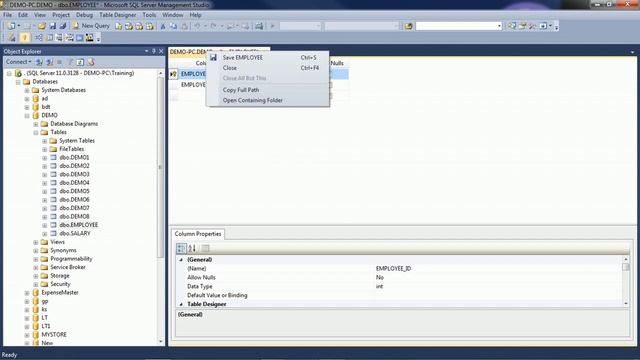Click the Open File folder icon in toolbar
The height and width of the screenshot is (360, 640).
coord(42,26)
